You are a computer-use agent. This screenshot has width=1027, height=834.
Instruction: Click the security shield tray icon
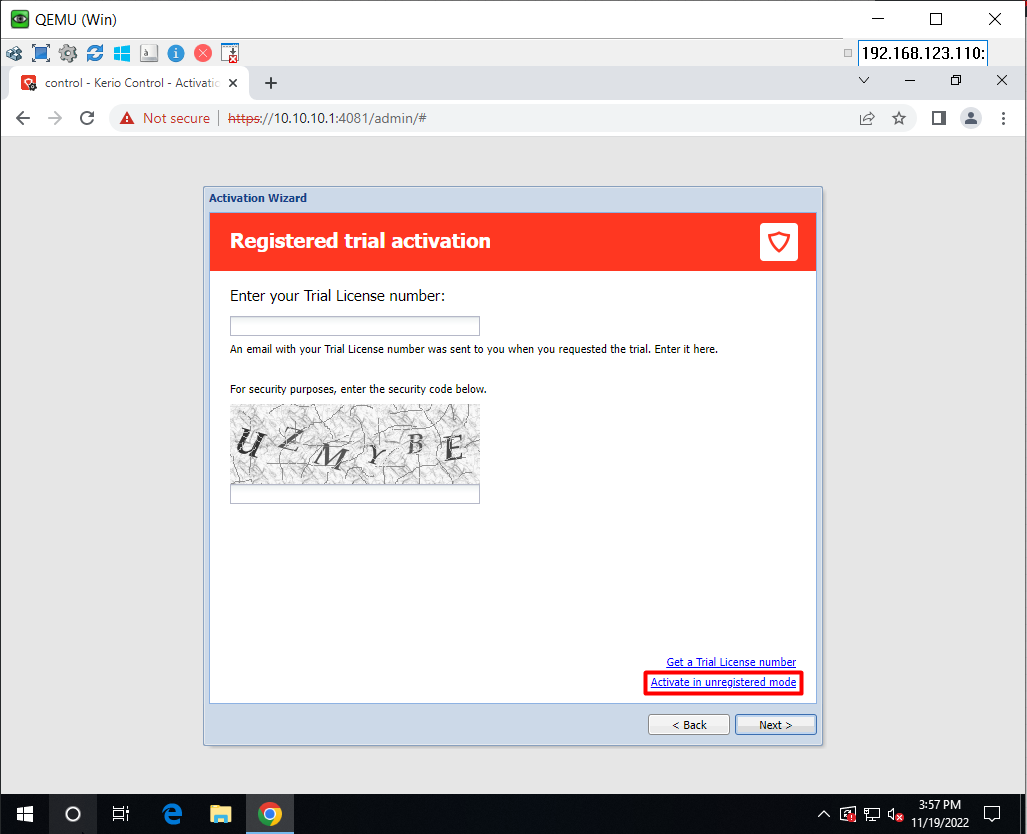[x=848, y=814]
